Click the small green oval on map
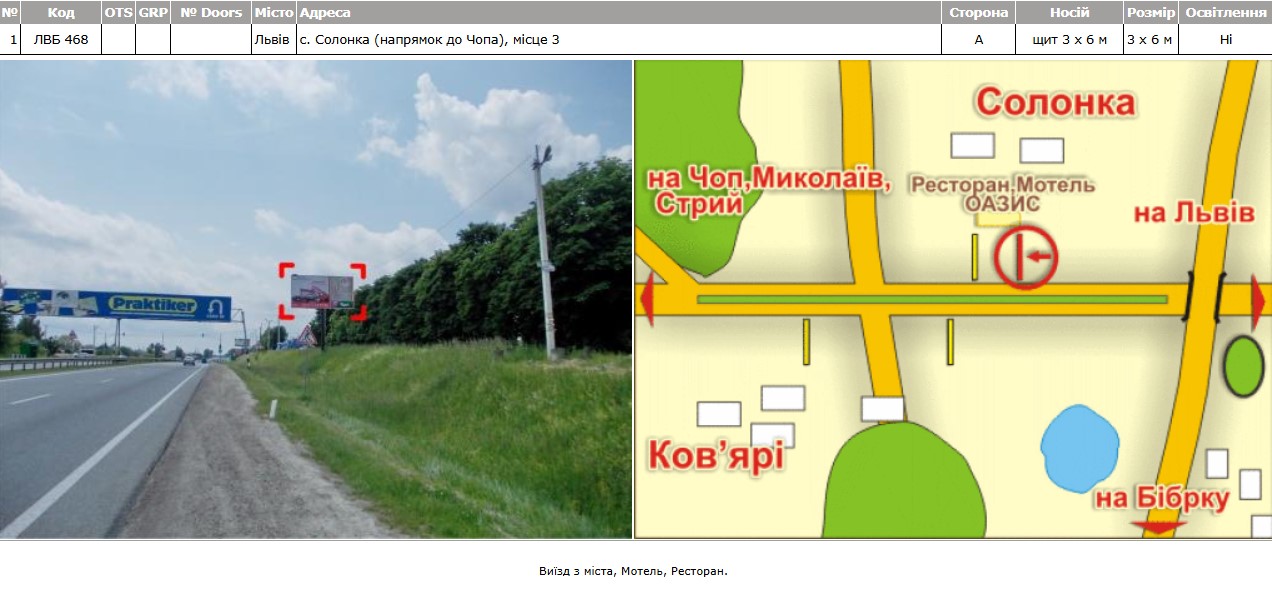The image size is (1272, 597). pos(1243,366)
